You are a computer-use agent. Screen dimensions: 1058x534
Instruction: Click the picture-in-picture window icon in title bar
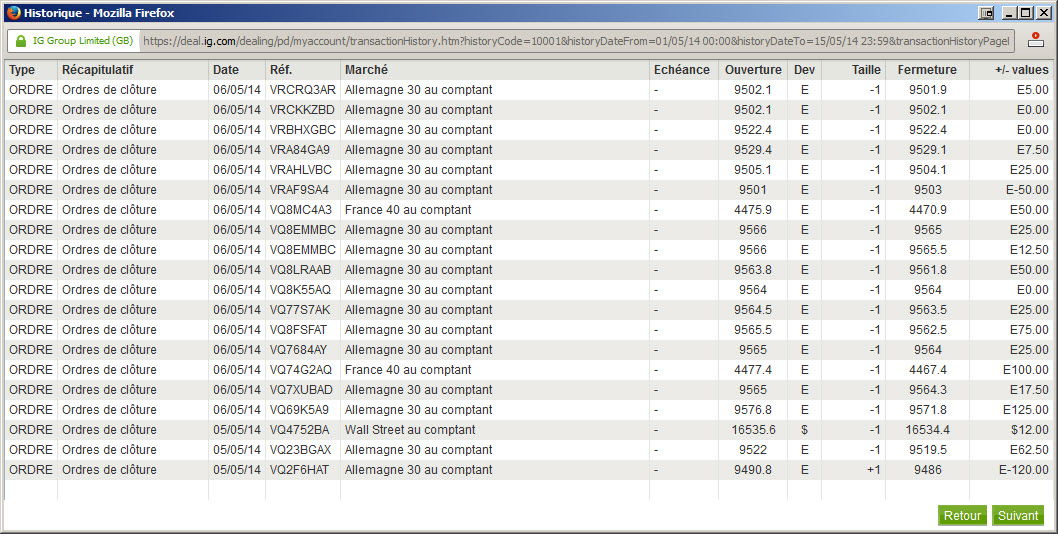tap(986, 13)
